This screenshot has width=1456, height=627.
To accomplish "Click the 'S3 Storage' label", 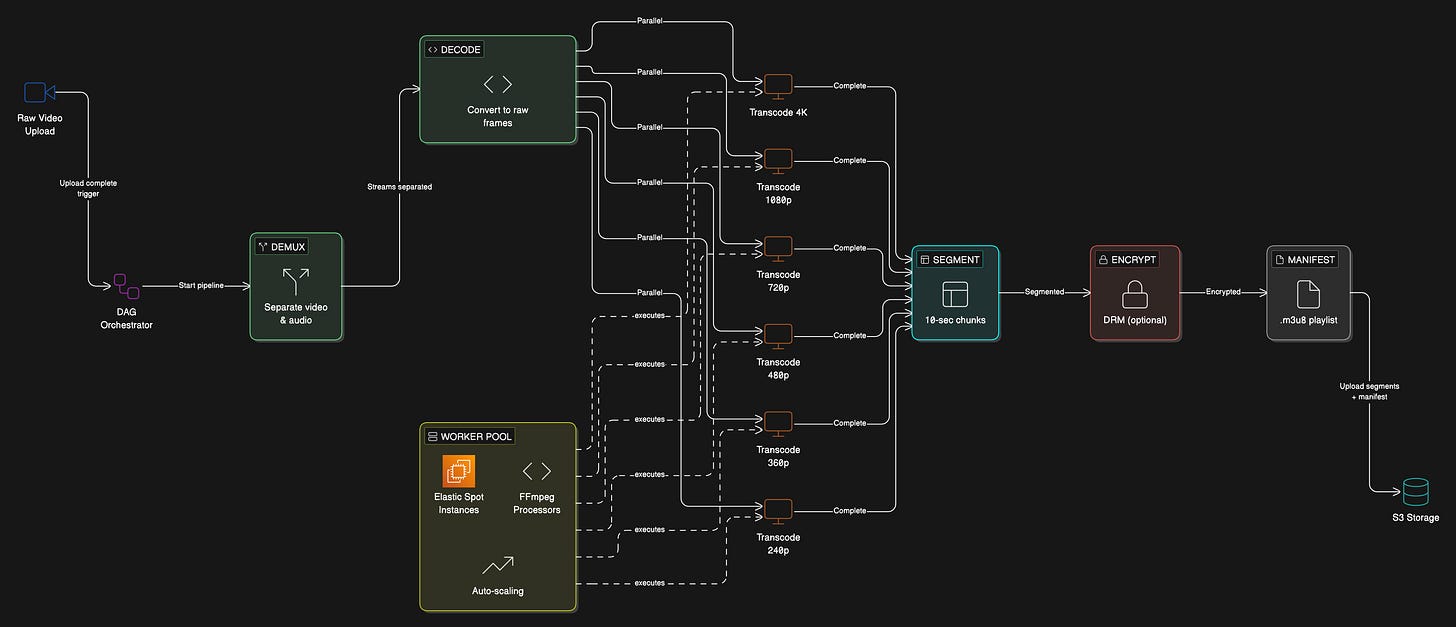I will click(1416, 518).
